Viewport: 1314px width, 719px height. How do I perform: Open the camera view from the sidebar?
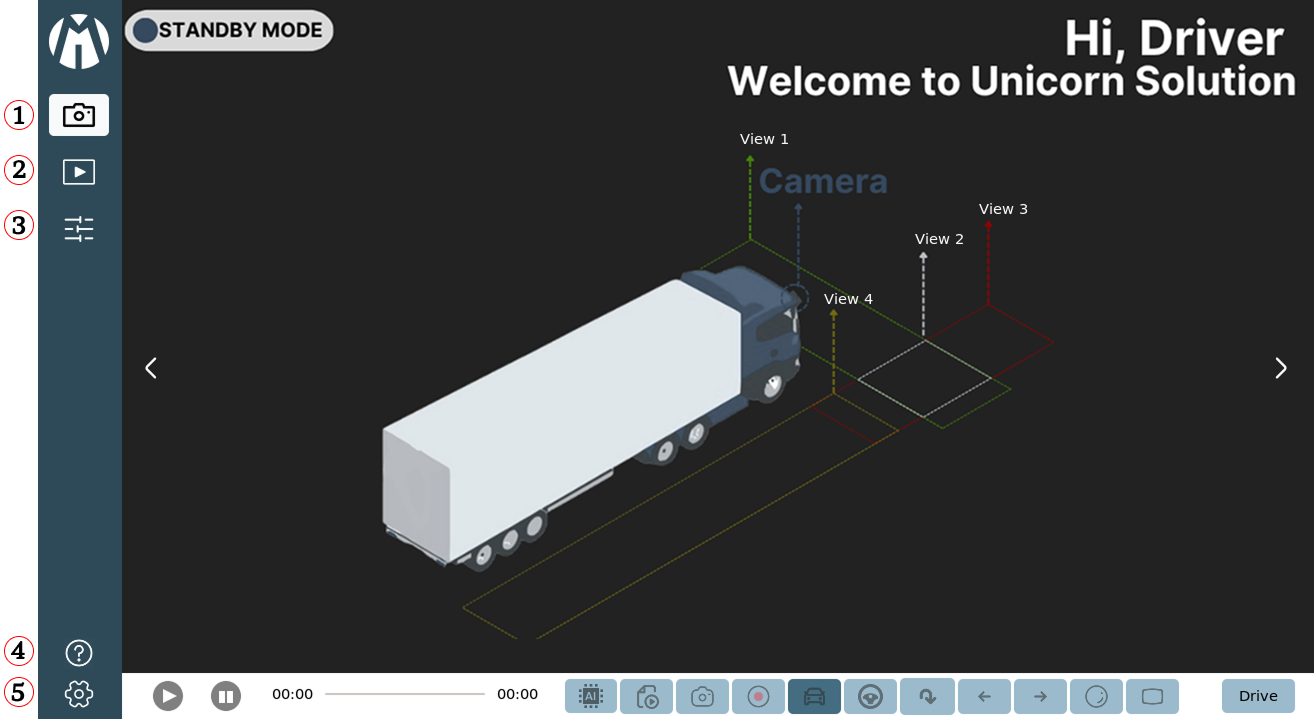(x=79, y=115)
